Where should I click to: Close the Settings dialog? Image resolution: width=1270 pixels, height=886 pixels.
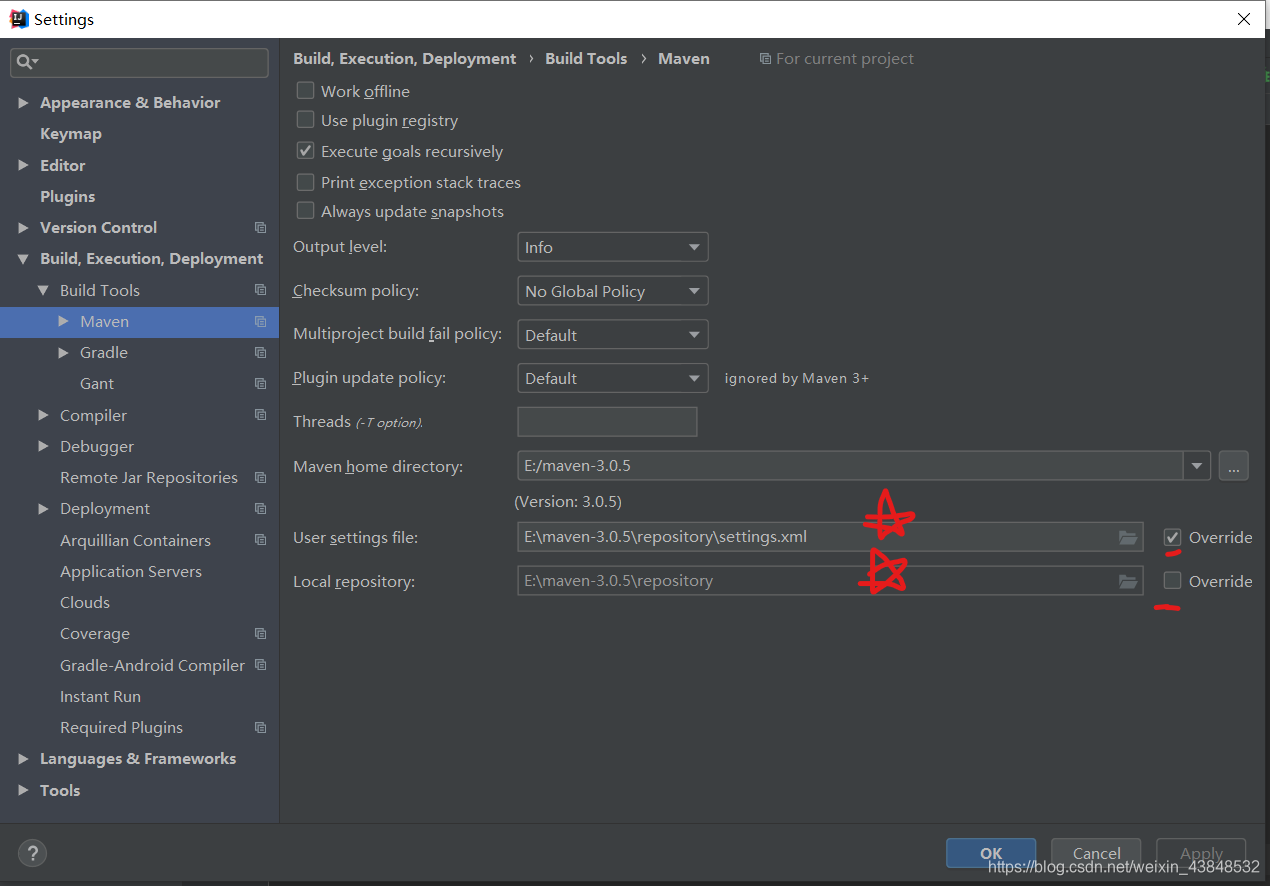(x=1243, y=19)
